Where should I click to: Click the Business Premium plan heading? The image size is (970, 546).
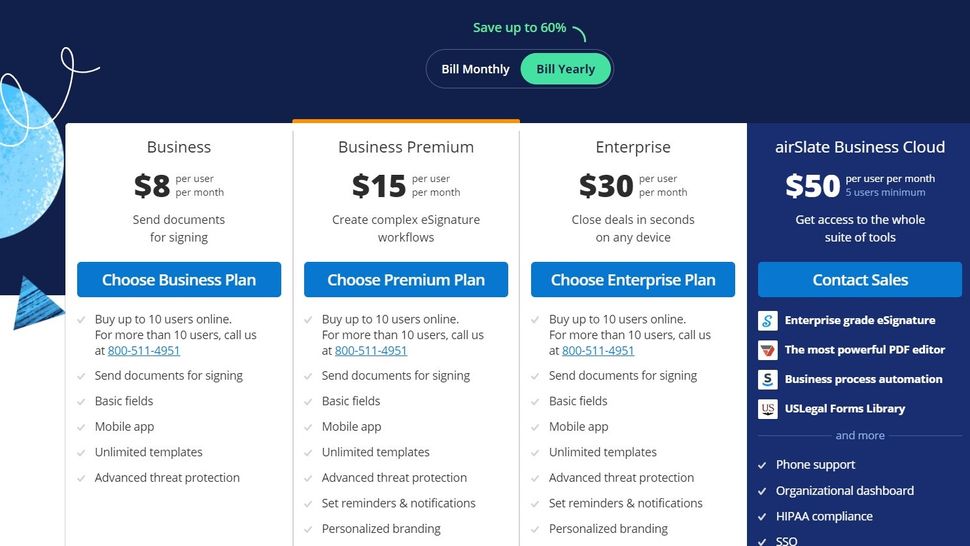point(406,147)
